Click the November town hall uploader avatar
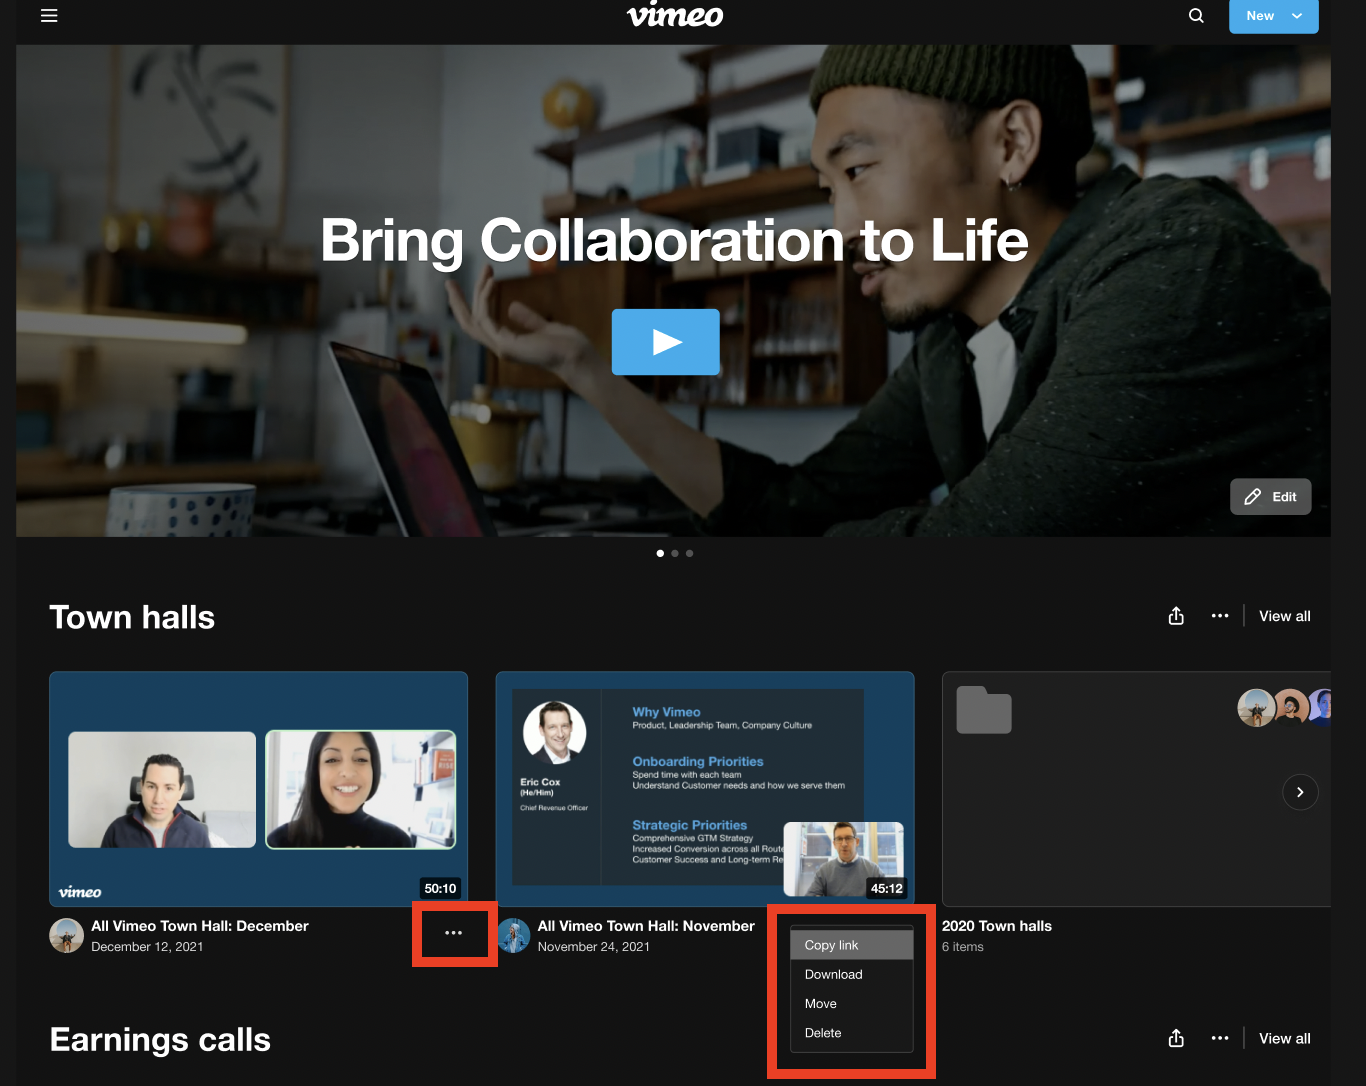This screenshot has width=1366, height=1086. 513,935
